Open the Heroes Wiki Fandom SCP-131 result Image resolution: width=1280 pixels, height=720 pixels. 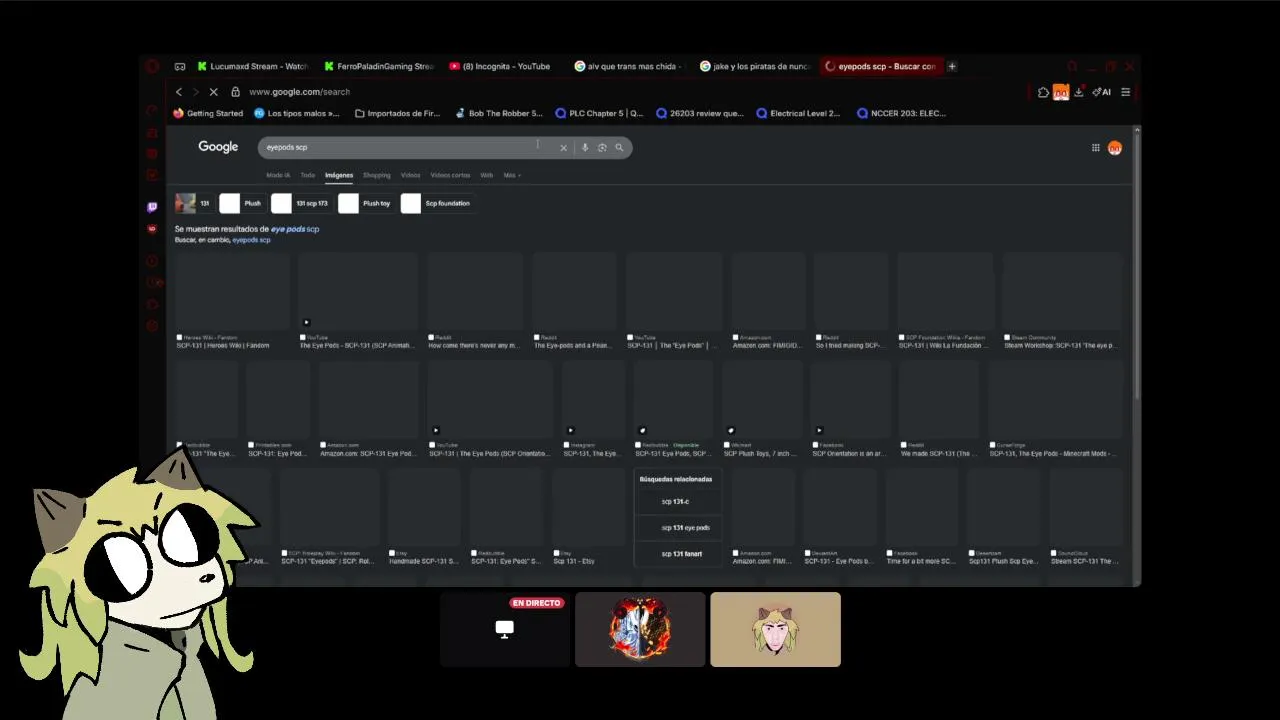(x=232, y=300)
